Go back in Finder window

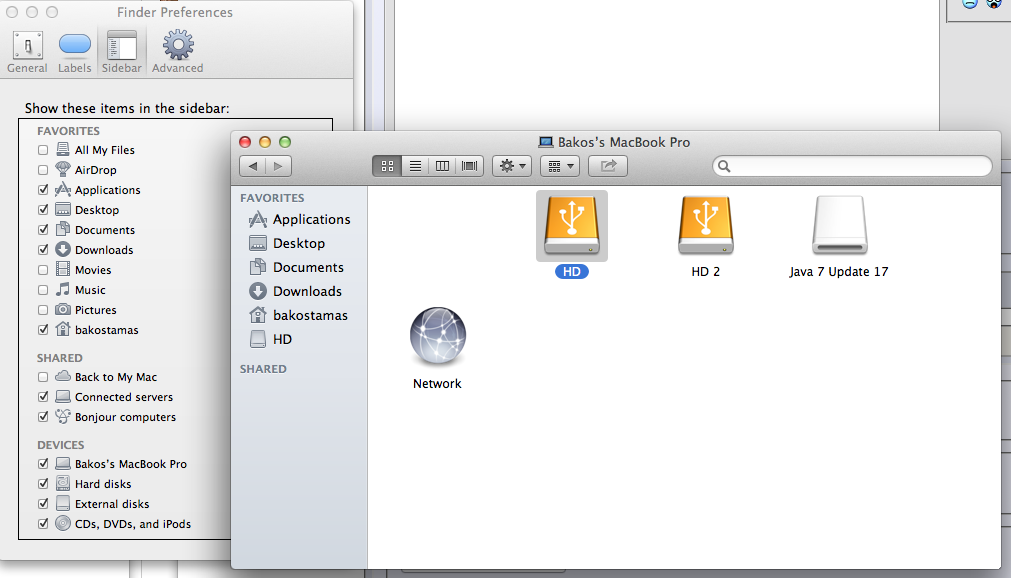[x=253, y=166]
